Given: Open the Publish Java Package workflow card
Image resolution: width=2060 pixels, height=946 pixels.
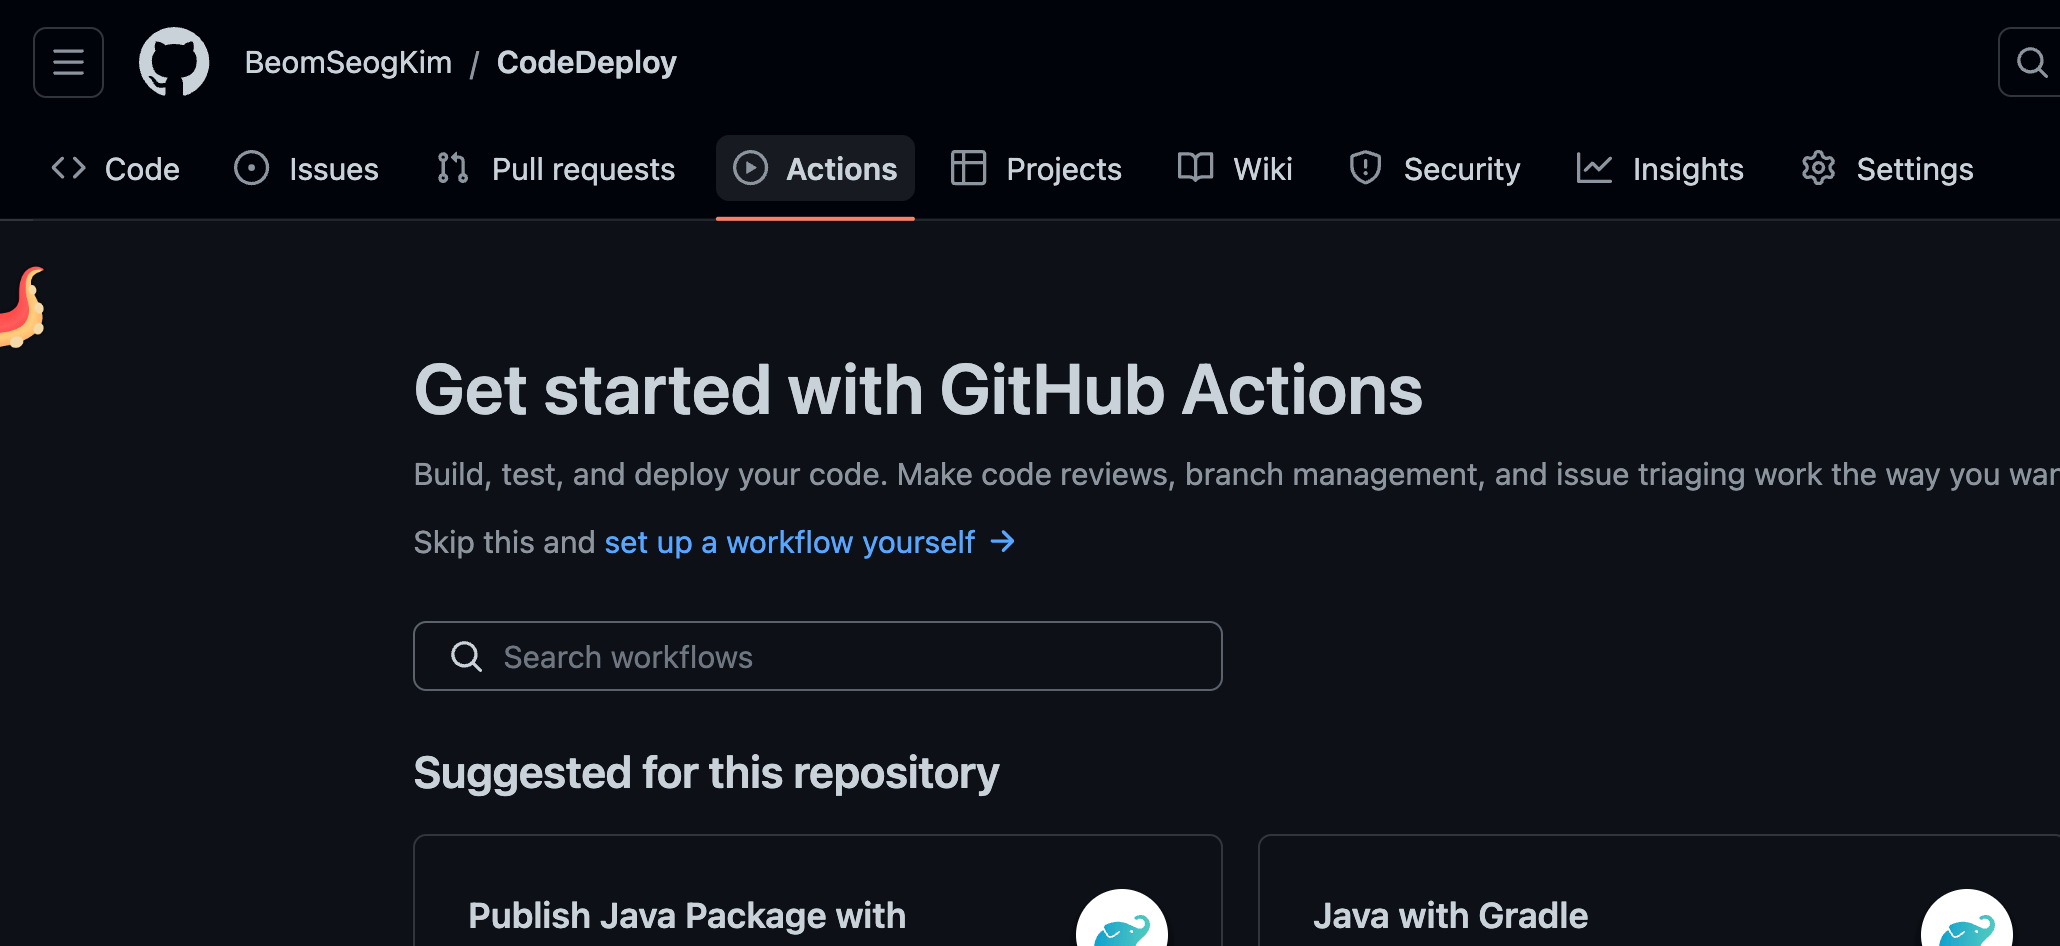Looking at the screenshot, I should (818, 891).
